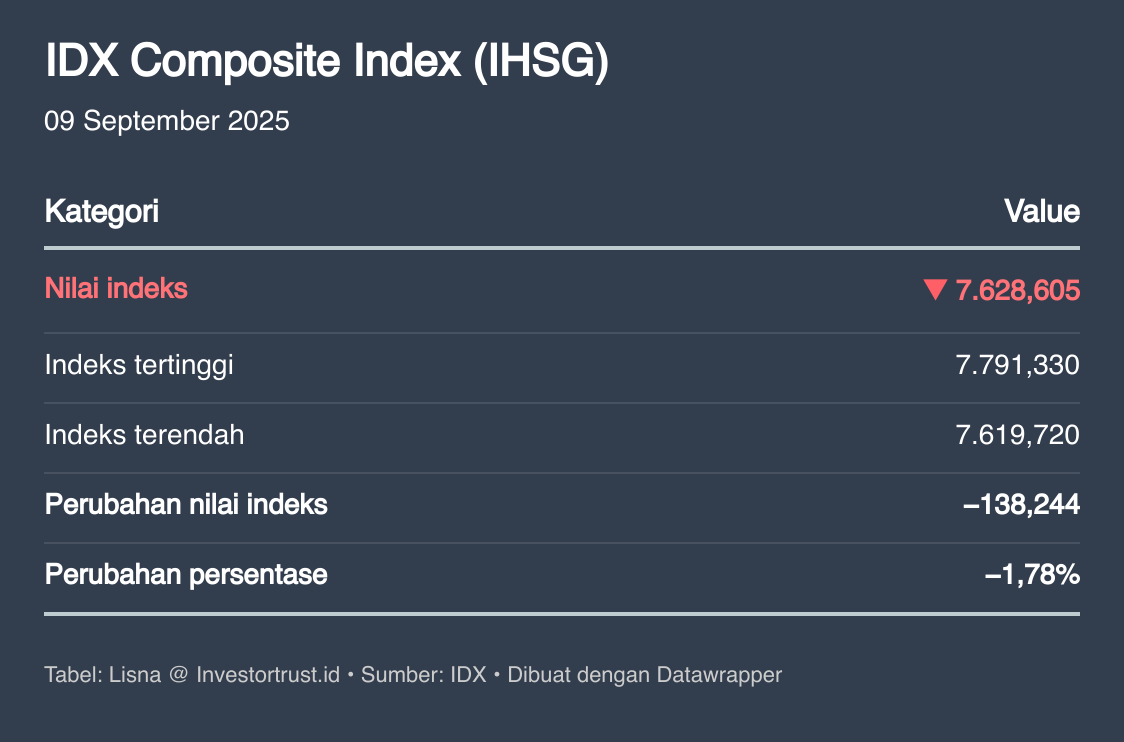Select the Perubahan nilai indeks label
Image resolution: width=1124 pixels, height=742 pixels.
pyautogui.click(x=186, y=505)
